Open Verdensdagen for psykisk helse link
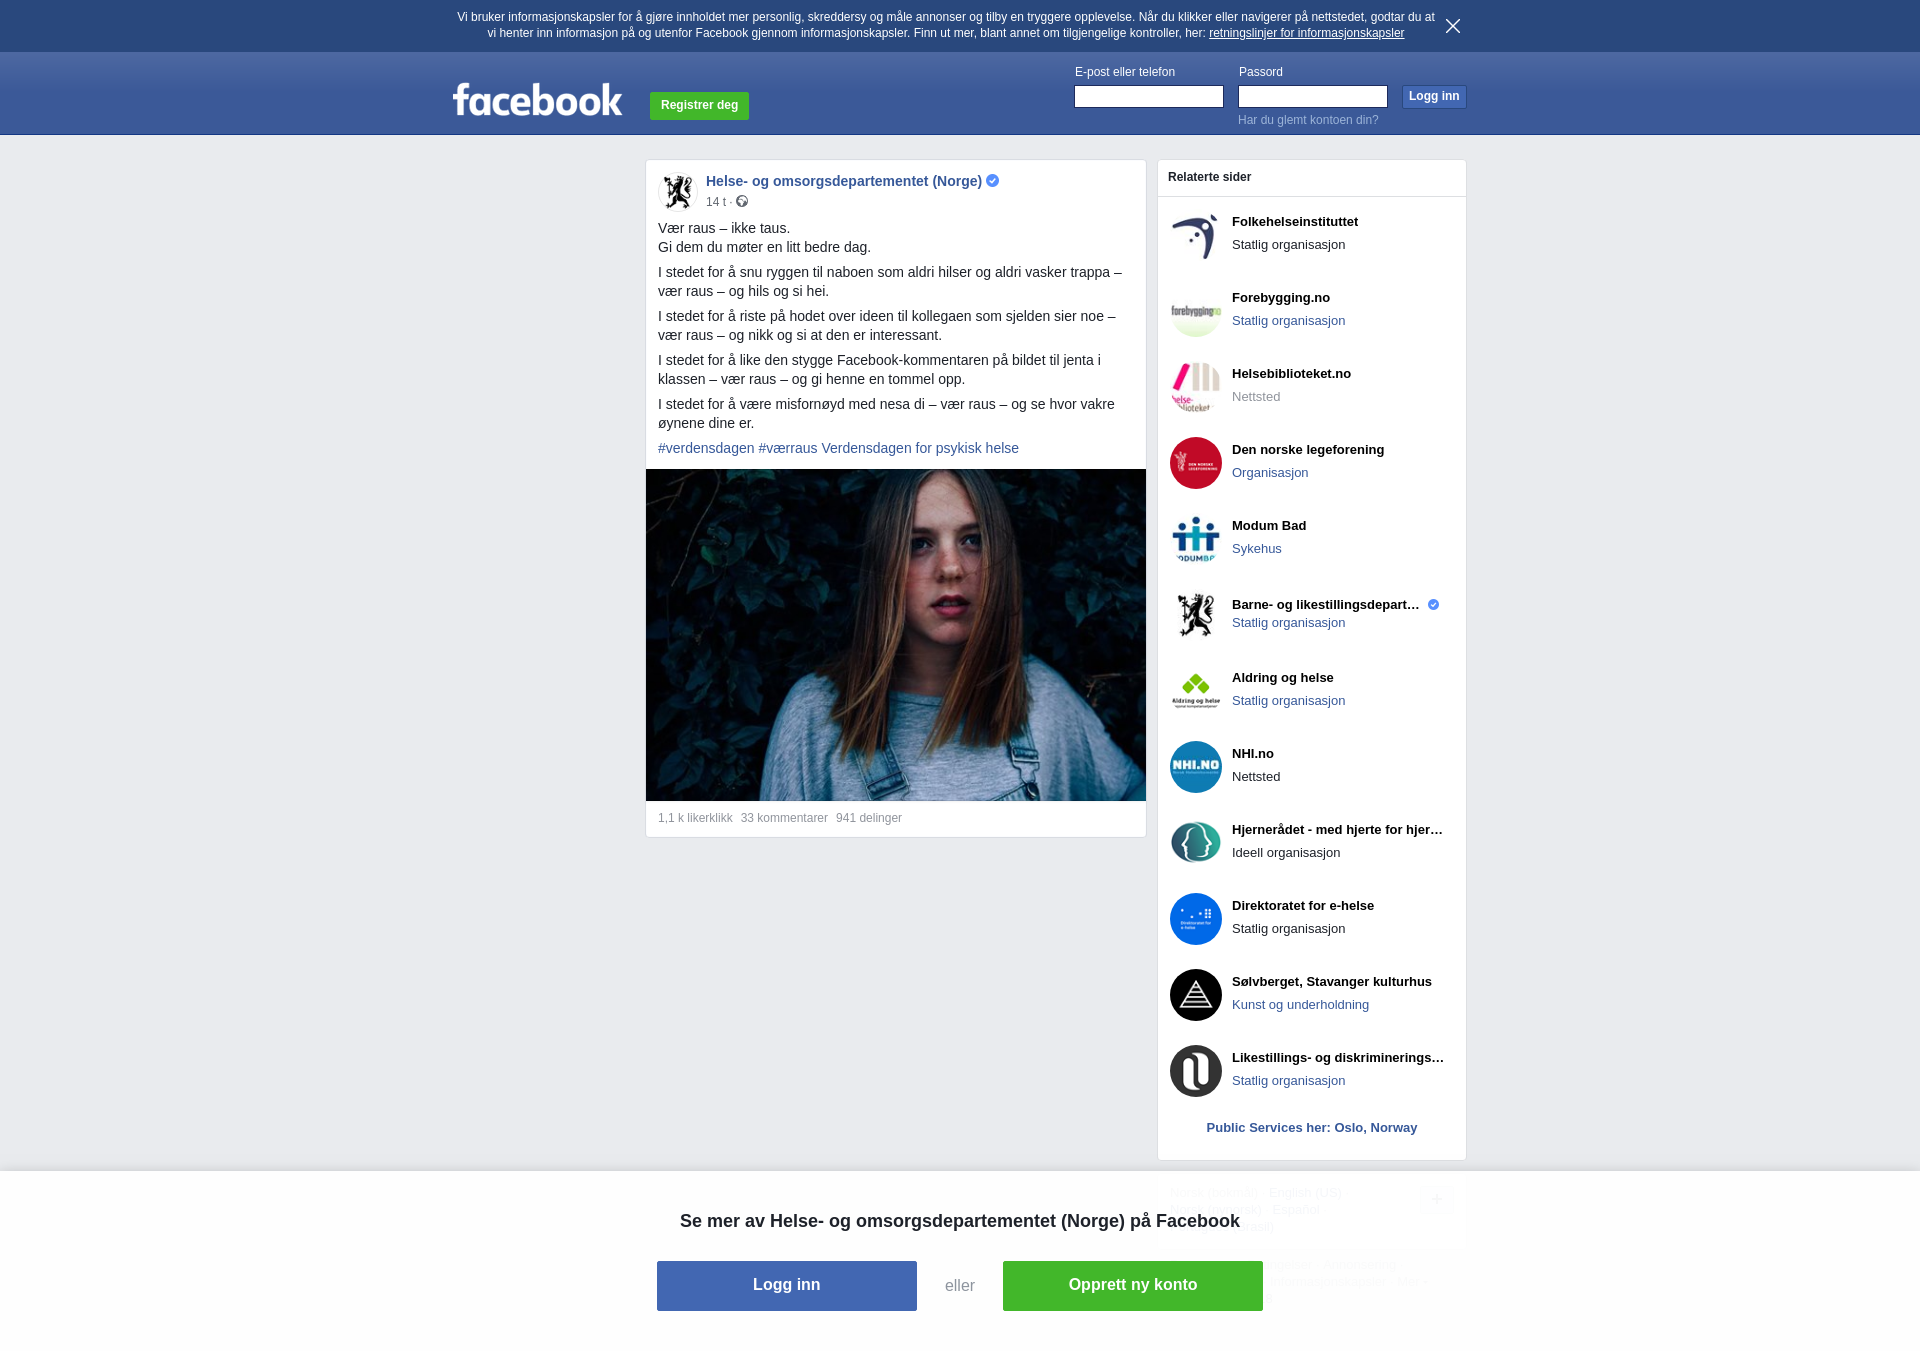 coord(920,448)
